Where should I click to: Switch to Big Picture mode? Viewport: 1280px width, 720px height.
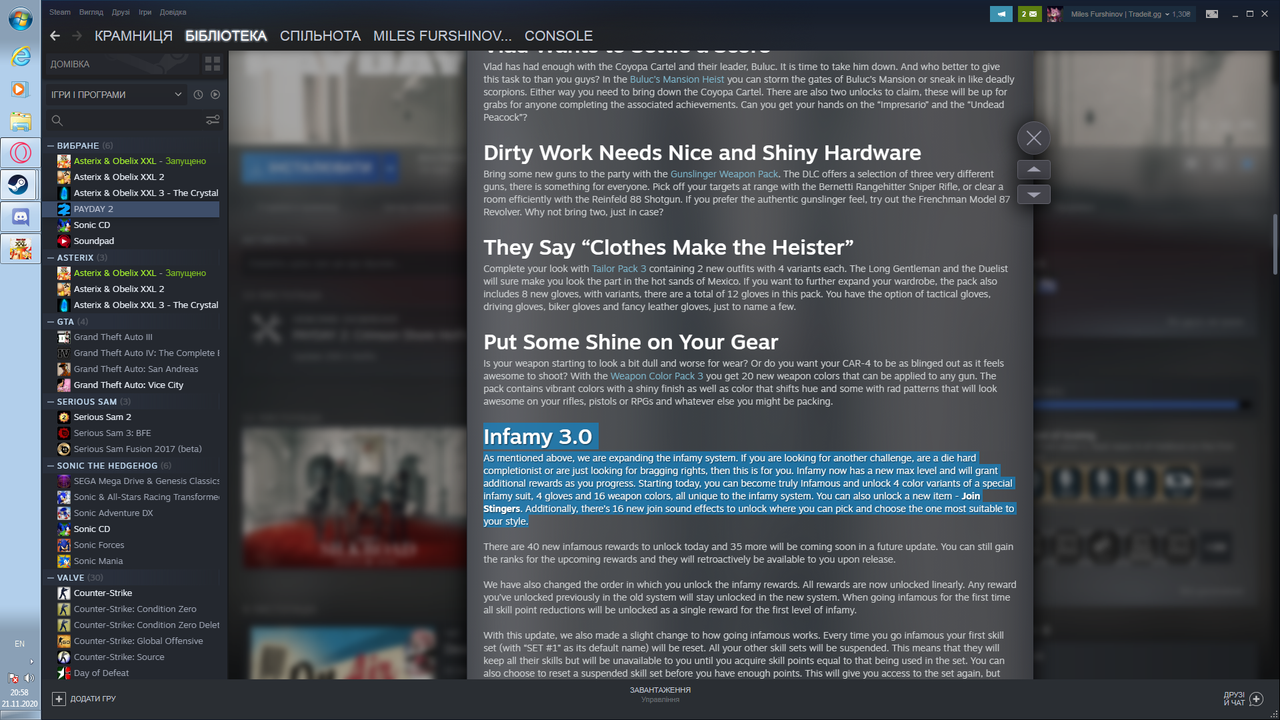1212,14
